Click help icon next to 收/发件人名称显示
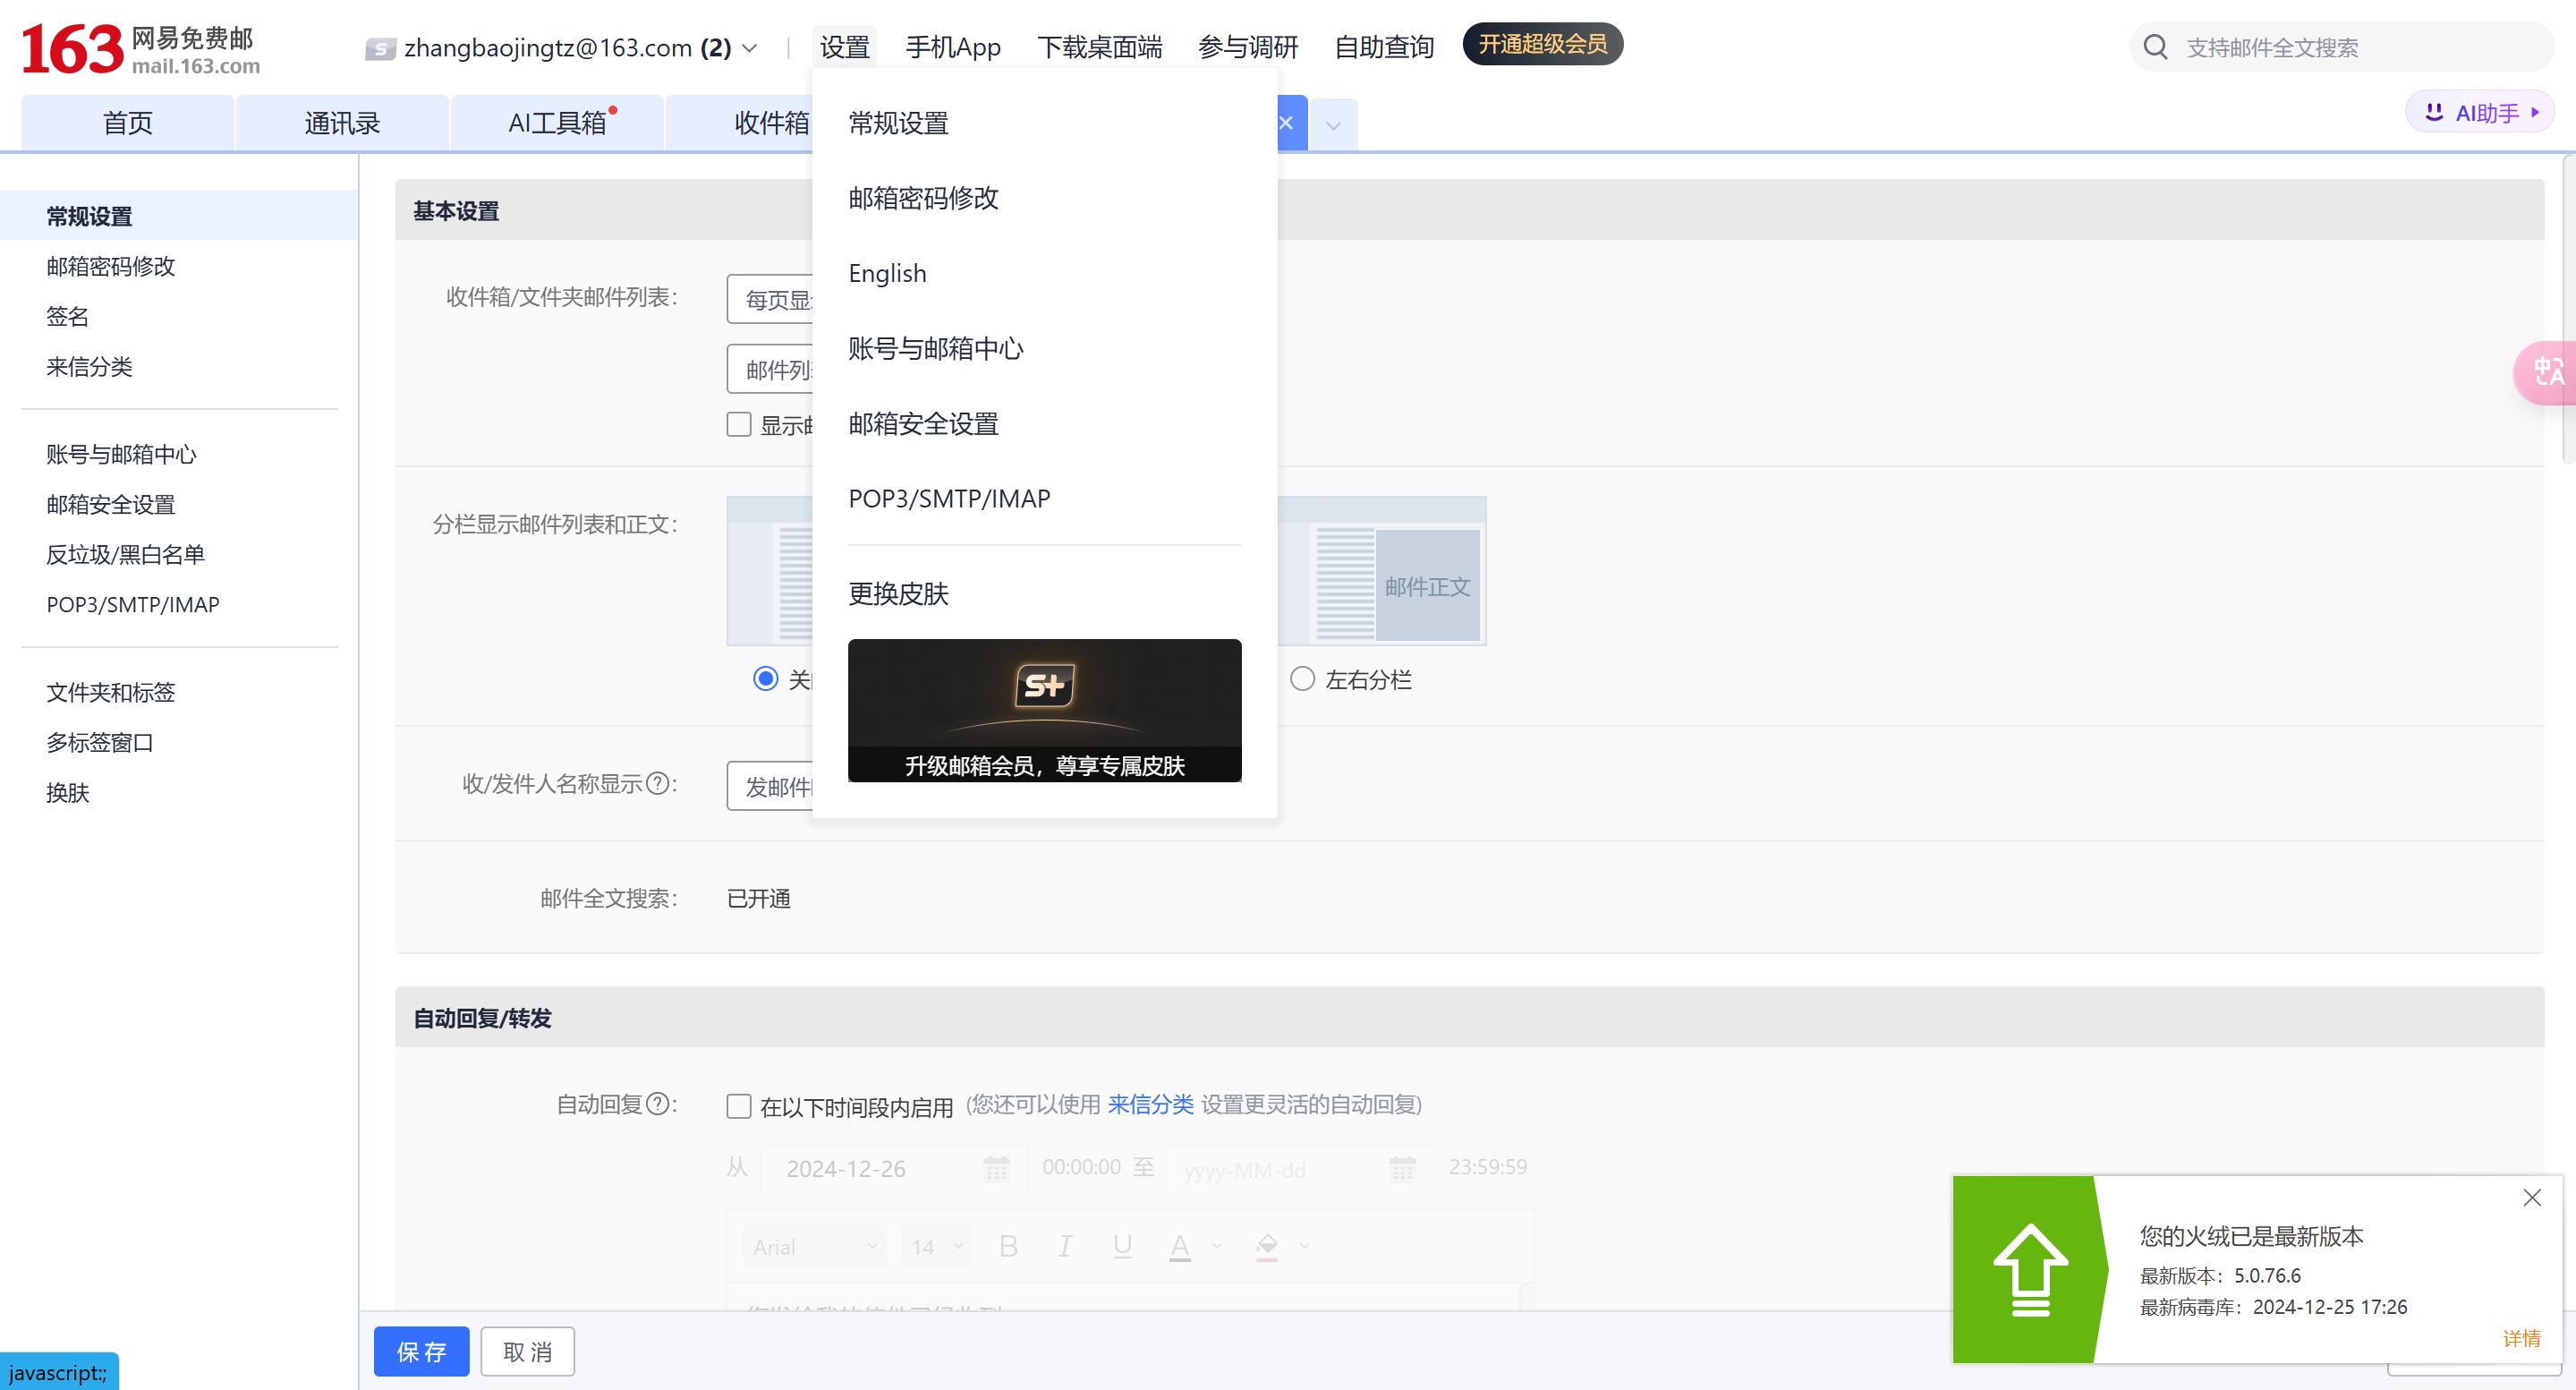Image resolution: width=2576 pixels, height=1390 pixels. pos(657,783)
